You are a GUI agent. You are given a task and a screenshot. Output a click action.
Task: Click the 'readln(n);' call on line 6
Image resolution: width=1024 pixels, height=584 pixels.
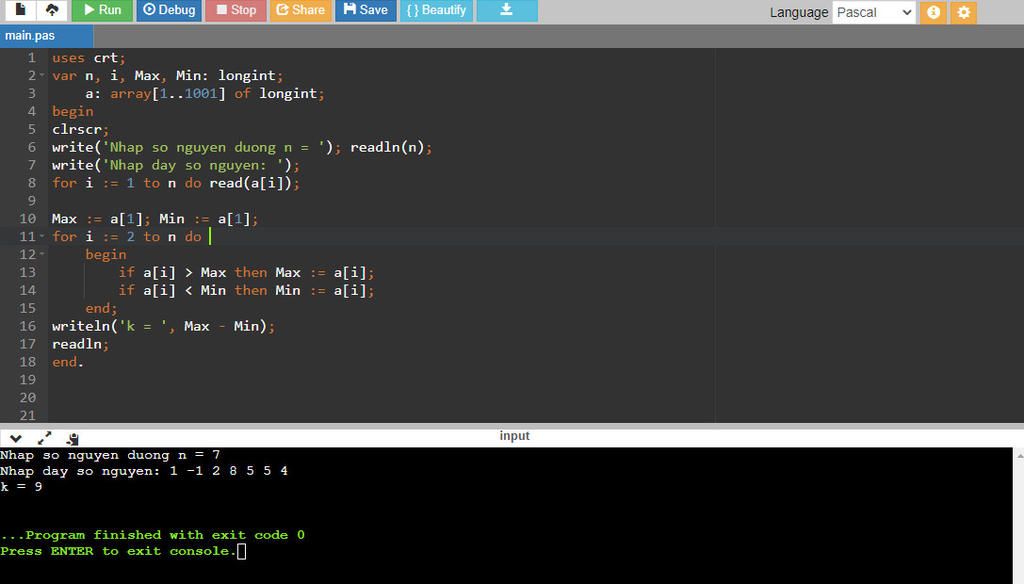pyautogui.click(x=391, y=147)
